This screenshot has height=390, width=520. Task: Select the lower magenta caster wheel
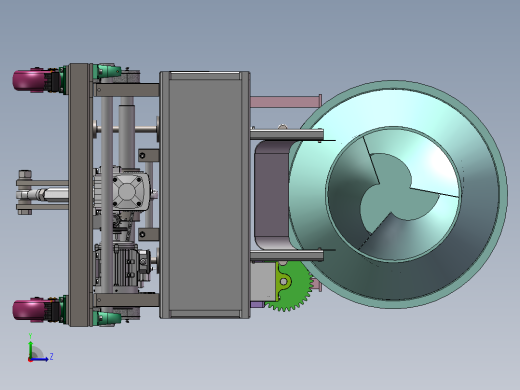coord(29,311)
